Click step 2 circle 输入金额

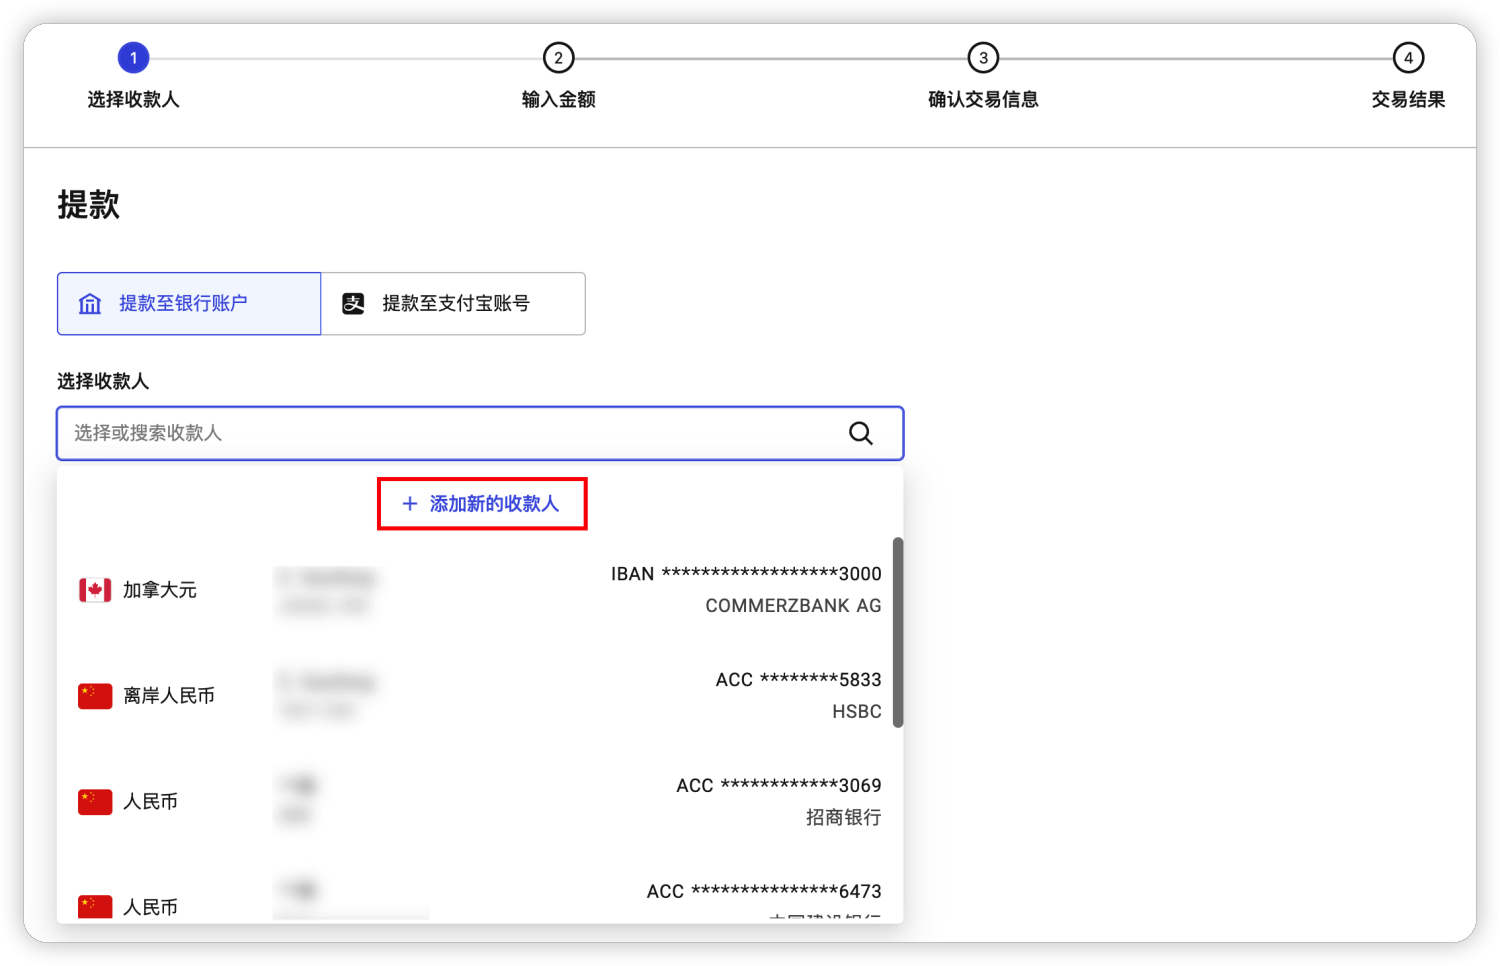(558, 58)
